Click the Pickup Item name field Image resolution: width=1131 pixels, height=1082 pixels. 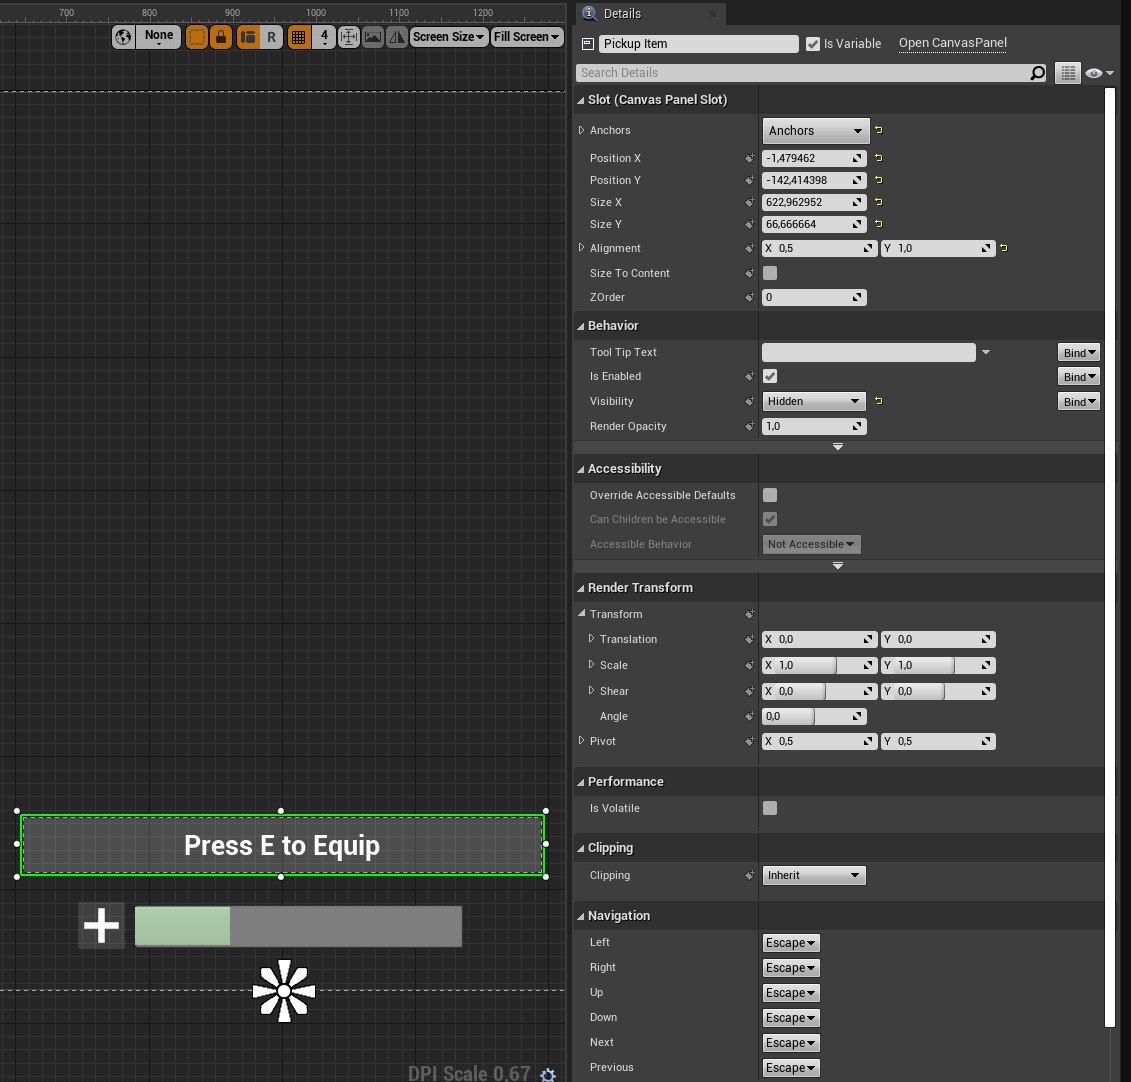[698, 44]
